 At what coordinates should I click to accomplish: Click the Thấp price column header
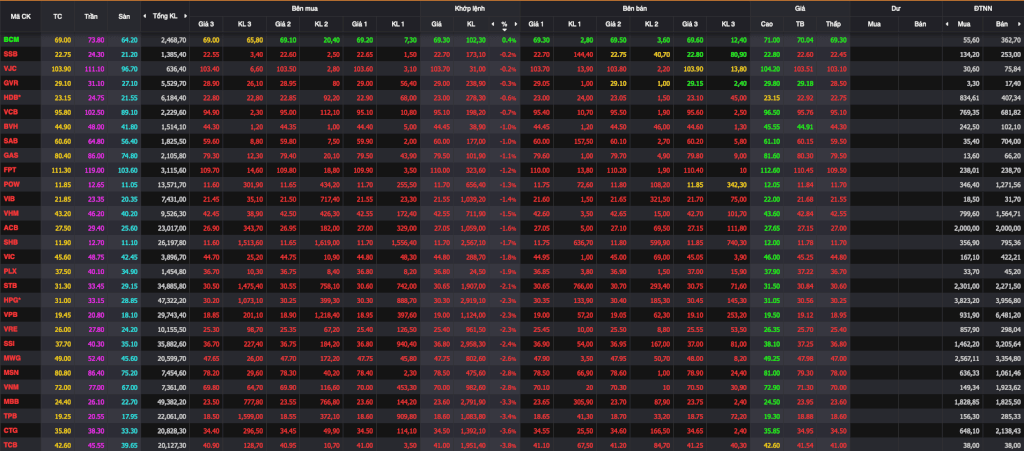point(833,24)
